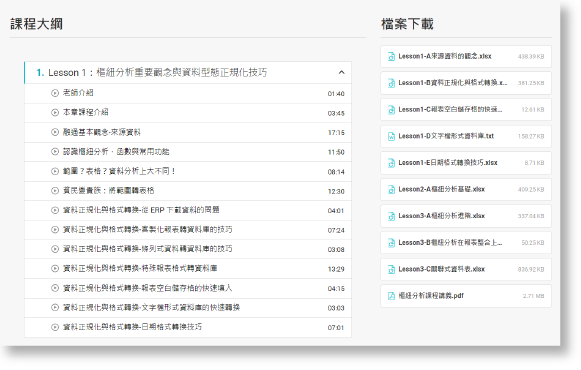Click play icon for the 11:50 lesson

pos(55,152)
